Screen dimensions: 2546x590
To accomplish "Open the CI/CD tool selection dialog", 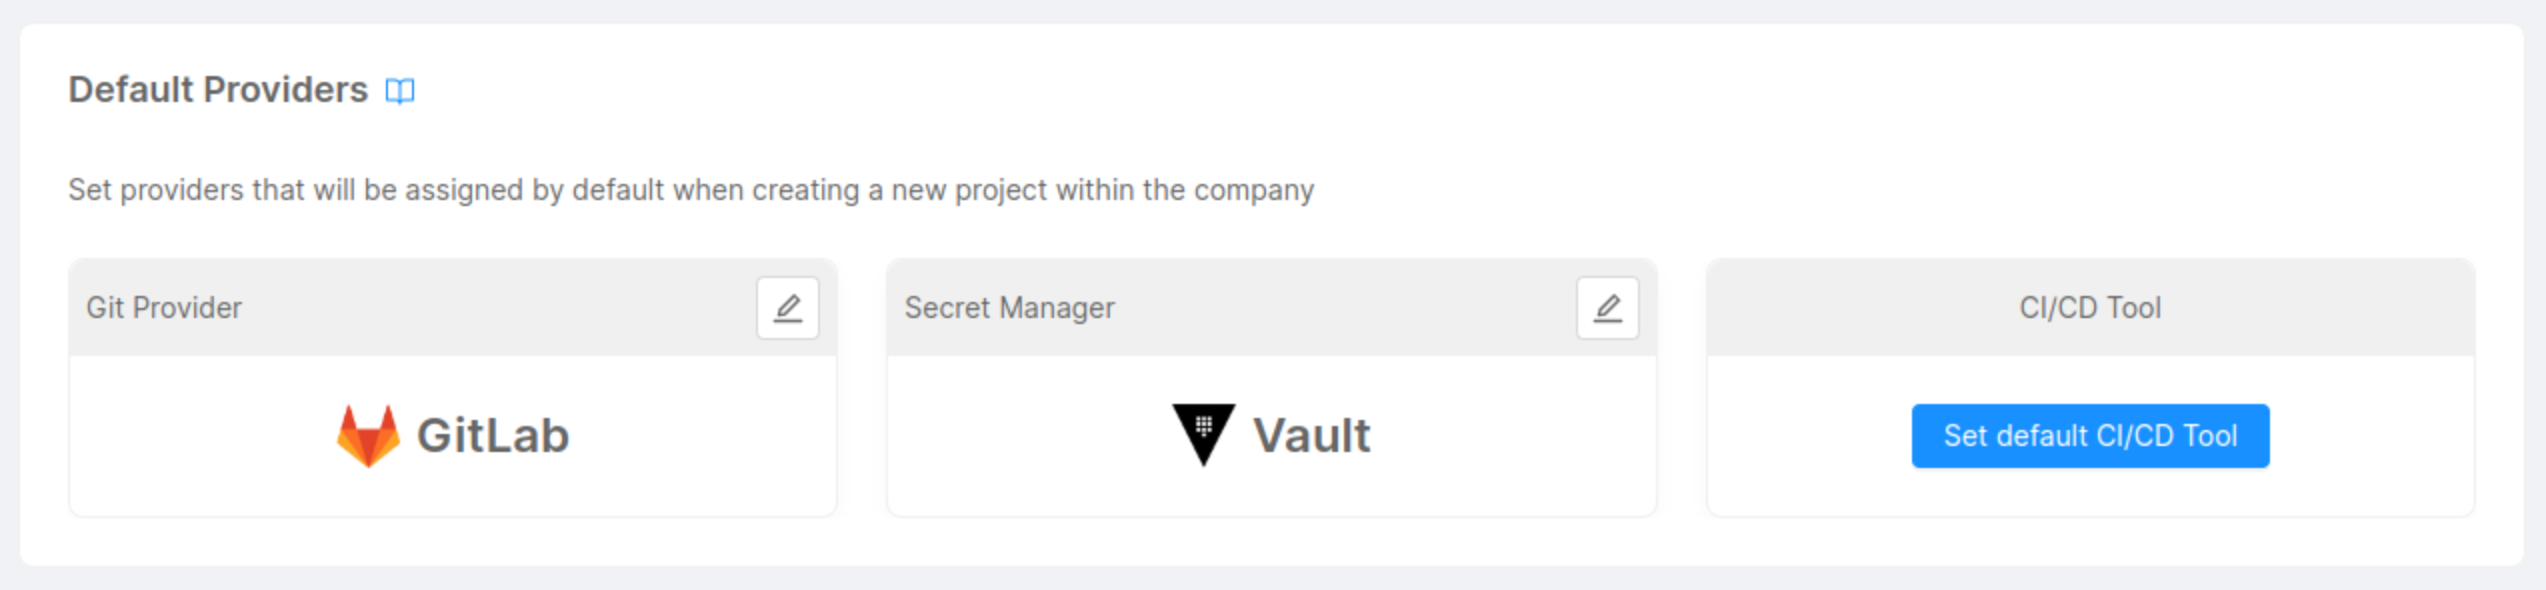I will tap(2089, 436).
